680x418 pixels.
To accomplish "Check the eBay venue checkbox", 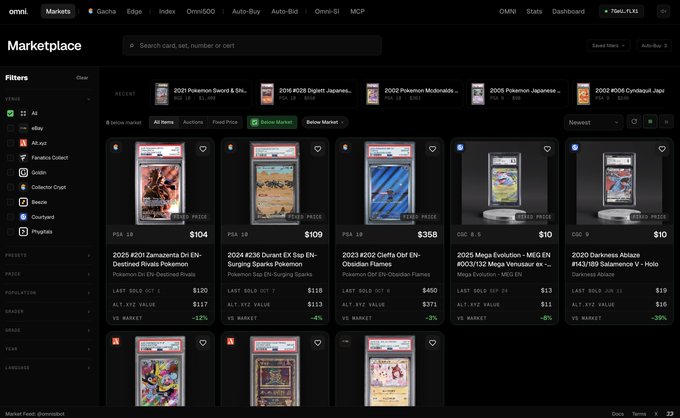I will coord(10,128).
